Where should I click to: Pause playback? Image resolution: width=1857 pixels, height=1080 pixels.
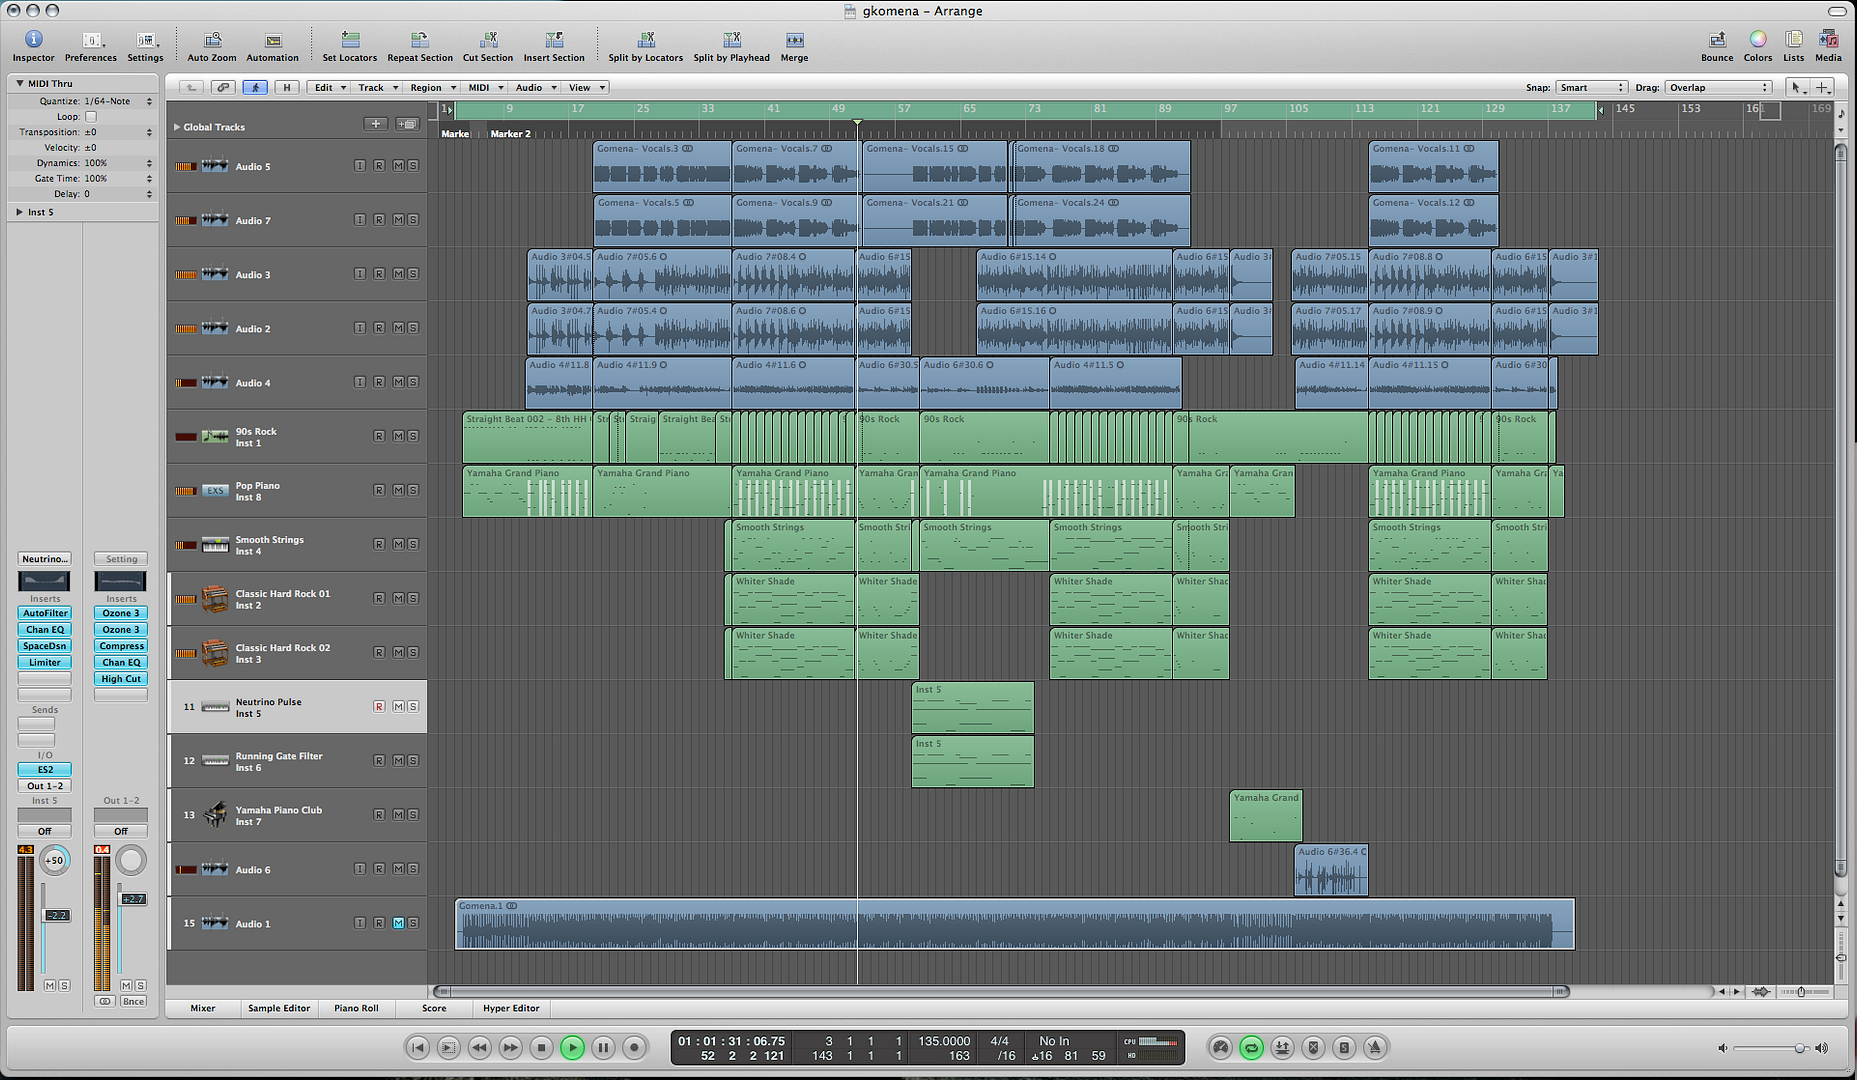pyautogui.click(x=603, y=1047)
